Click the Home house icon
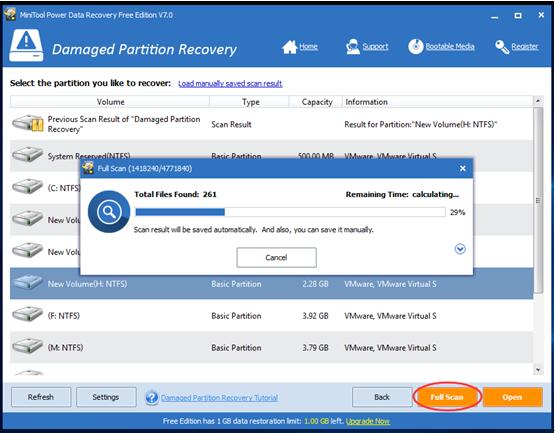Image resolution: width=555 pixels, height=433 pixels. 290,47
